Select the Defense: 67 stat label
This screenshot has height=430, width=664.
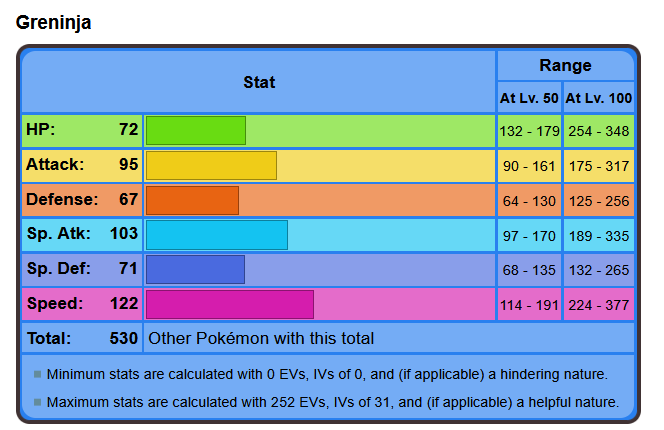82,200
